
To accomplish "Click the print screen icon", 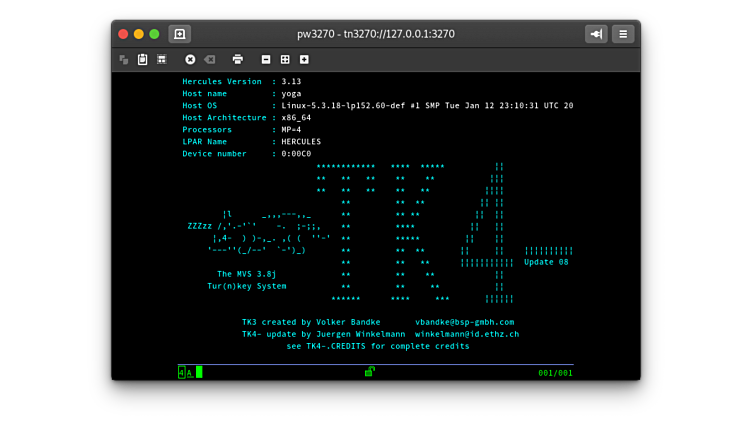I will coord(238,60).
